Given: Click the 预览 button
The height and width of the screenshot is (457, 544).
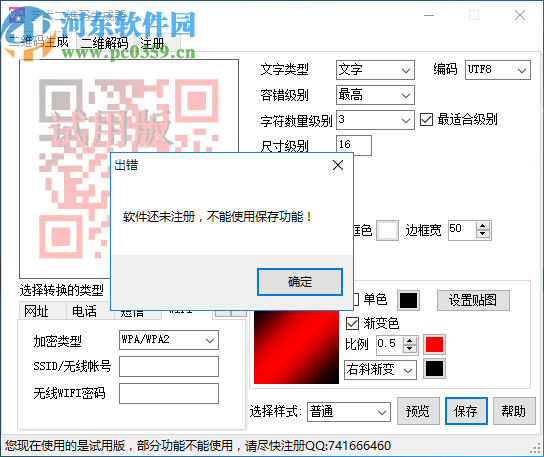Looking at the screenshot, I should tap(418, 411).
